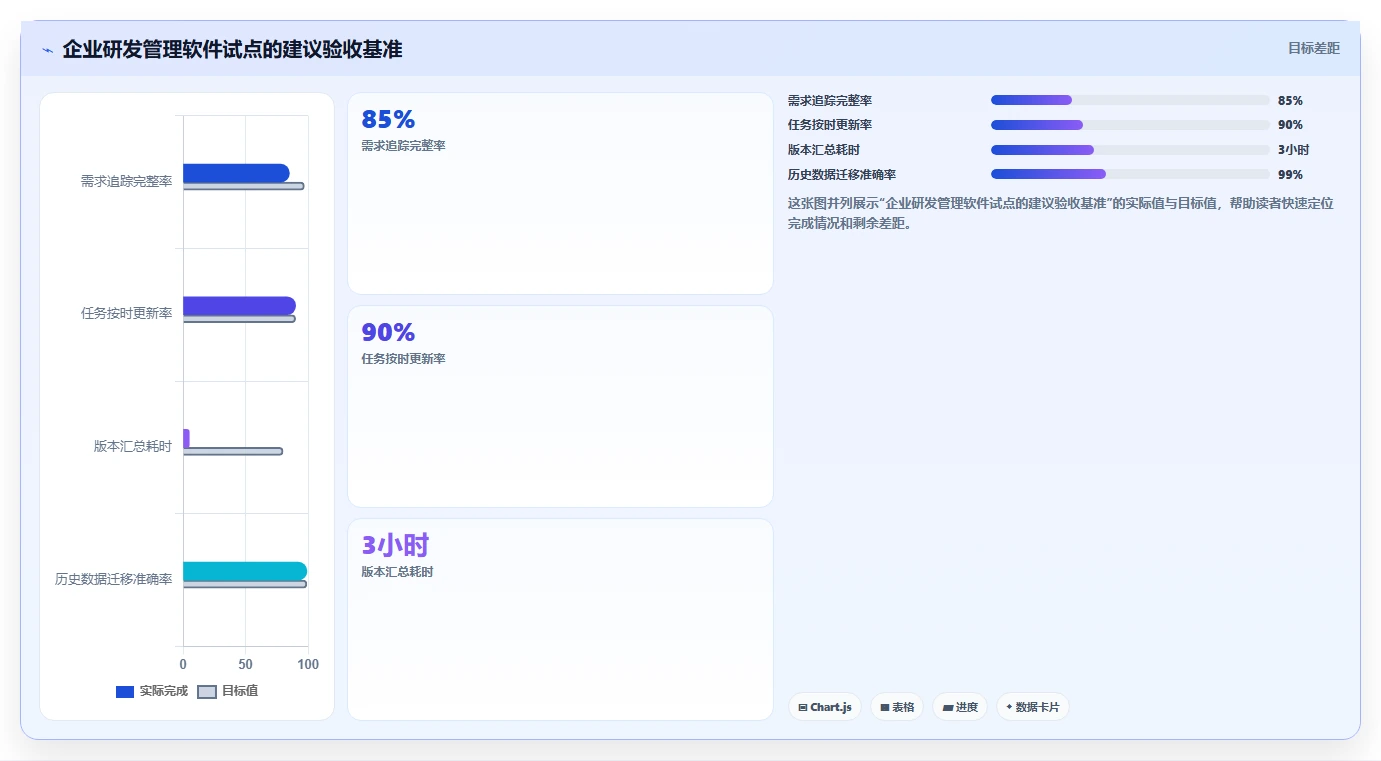The width and height of the screenshot is (1381, 761).
Task: Click the title 企业研发管理软件试点的建议验收基准
Action: click(x=232, y=49)
